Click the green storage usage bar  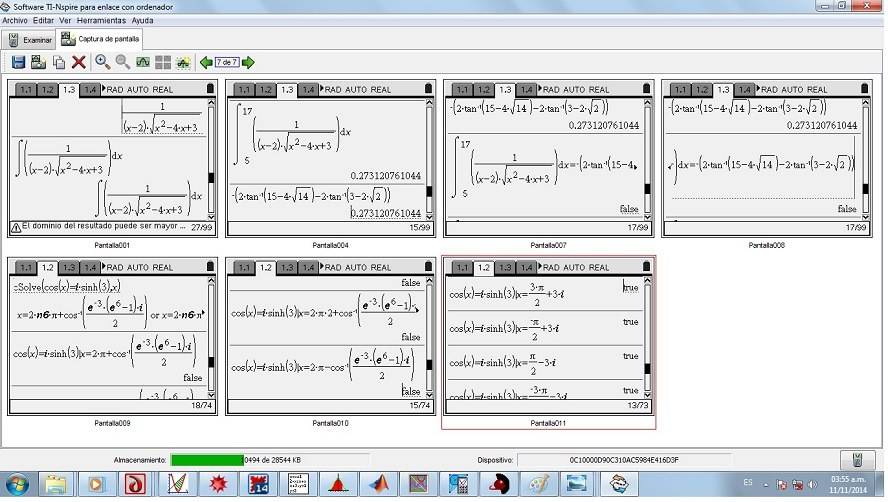click(207, 460)
